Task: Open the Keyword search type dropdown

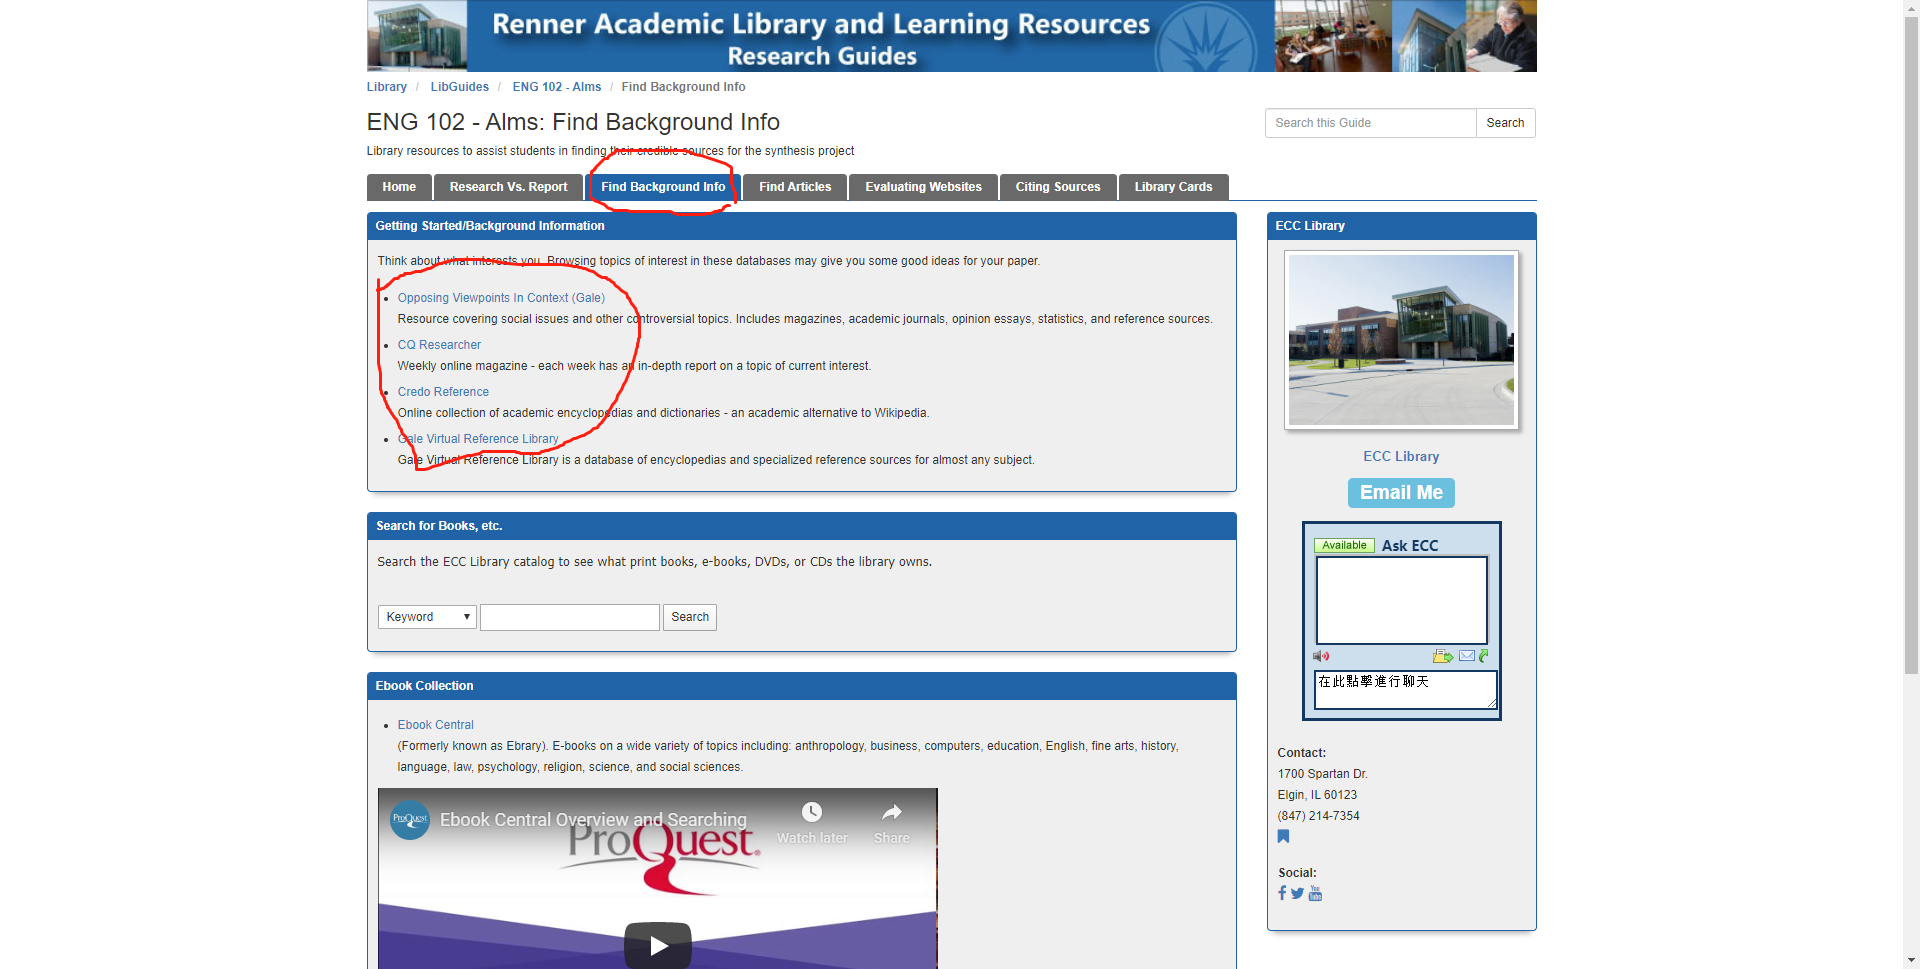Action: point(427,617)
